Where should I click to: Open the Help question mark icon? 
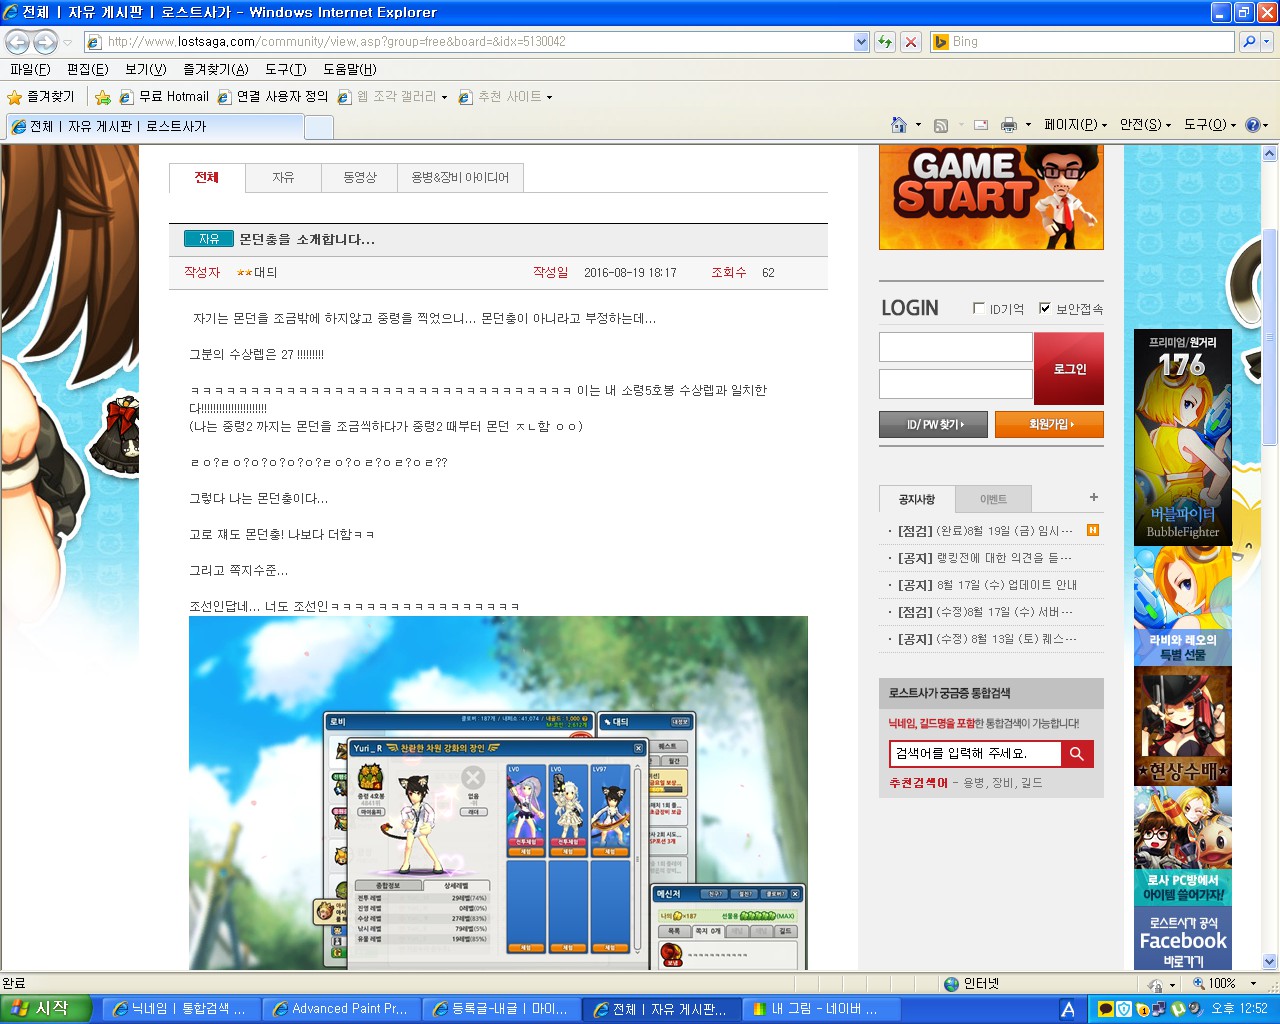(1252, 125)
